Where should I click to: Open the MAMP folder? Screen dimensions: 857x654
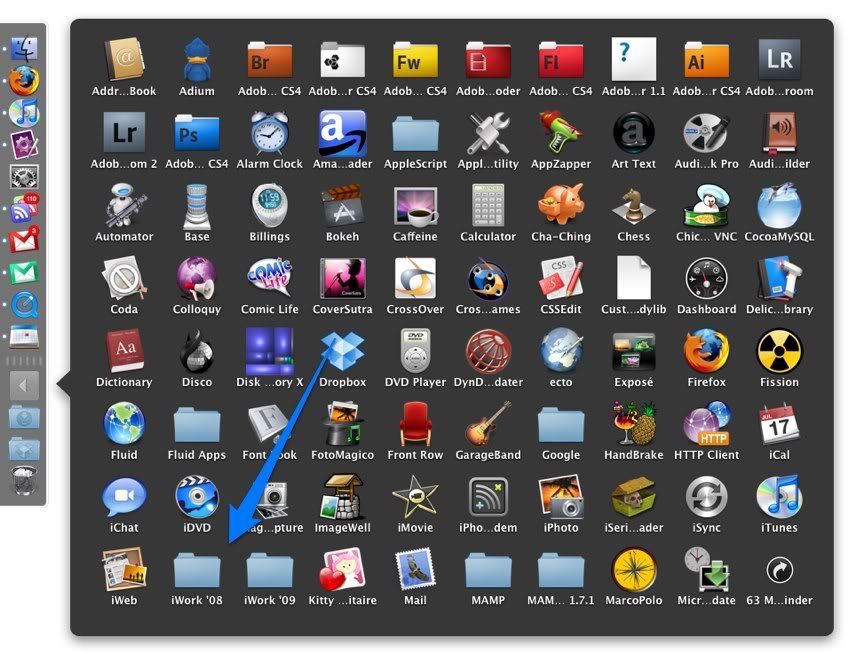(x=488, y=571)
